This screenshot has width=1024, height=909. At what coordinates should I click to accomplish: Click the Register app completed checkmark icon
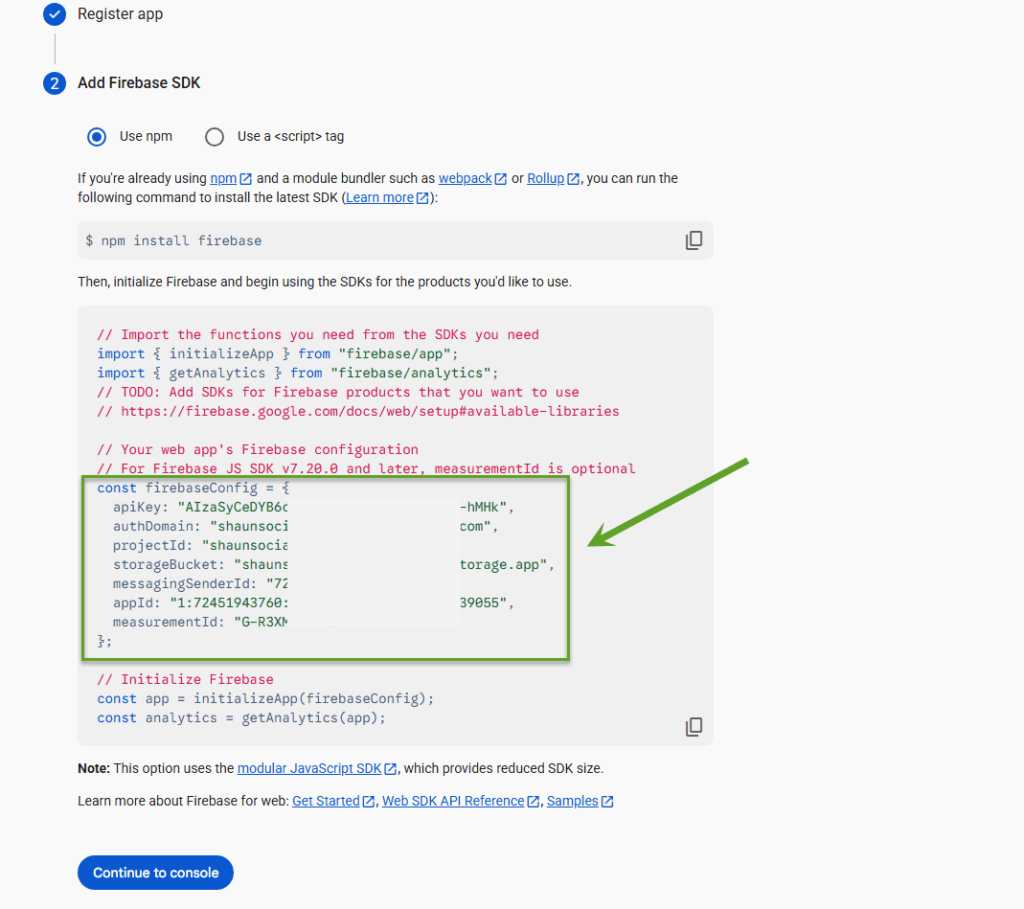point(55,15)
